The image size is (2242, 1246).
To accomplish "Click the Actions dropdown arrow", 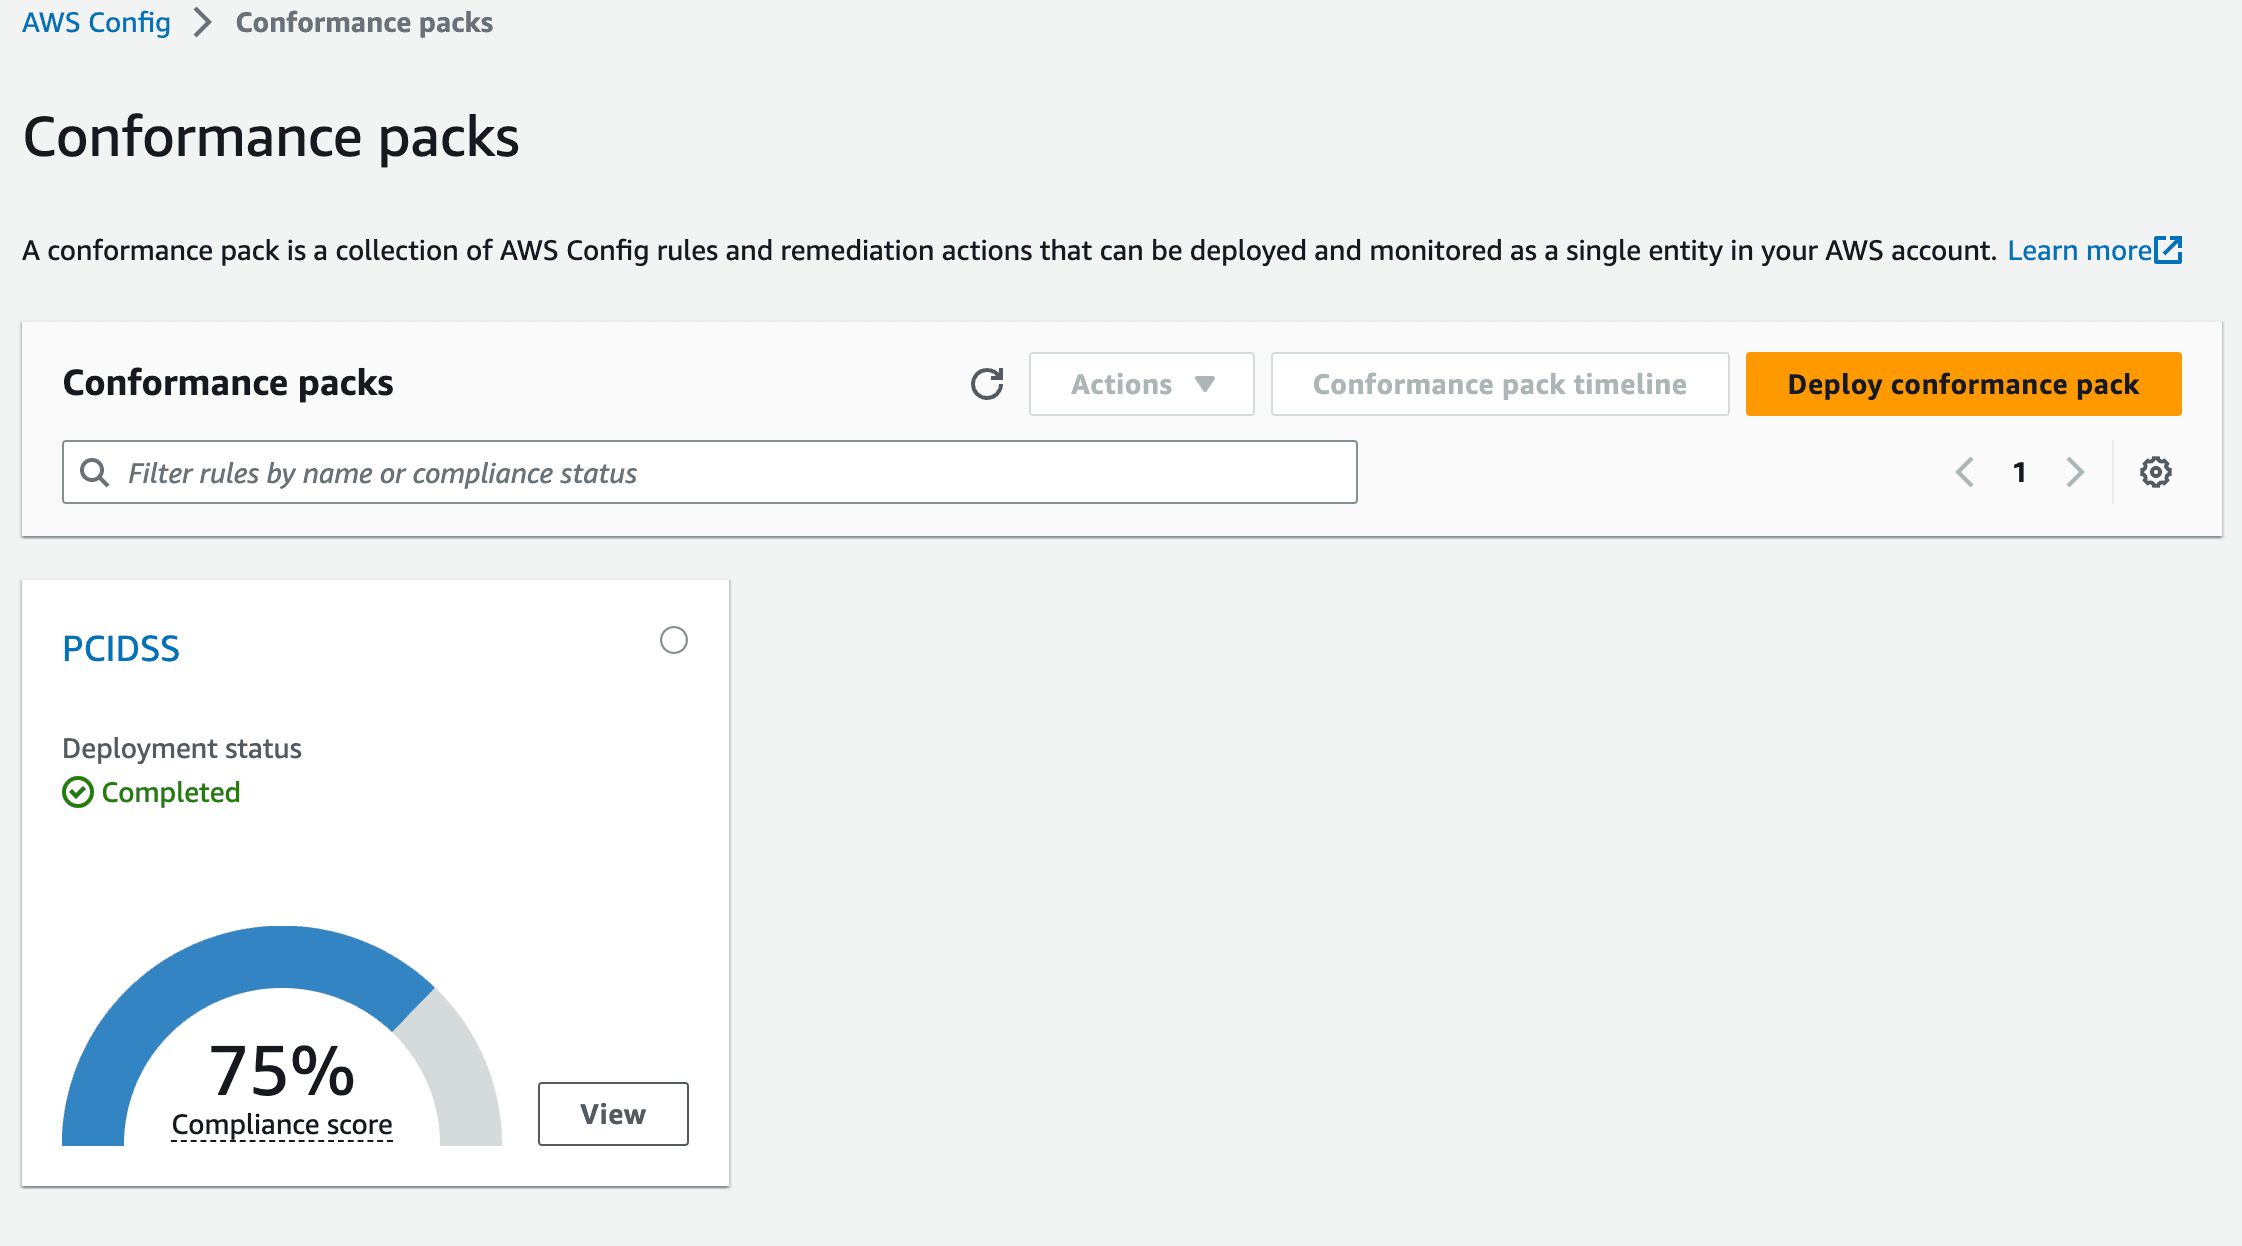I will [1205, 384].
